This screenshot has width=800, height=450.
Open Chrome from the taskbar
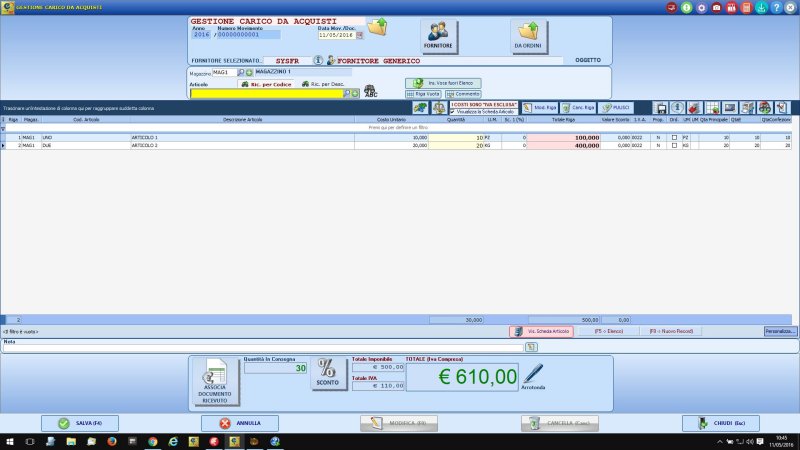point(153,441)
